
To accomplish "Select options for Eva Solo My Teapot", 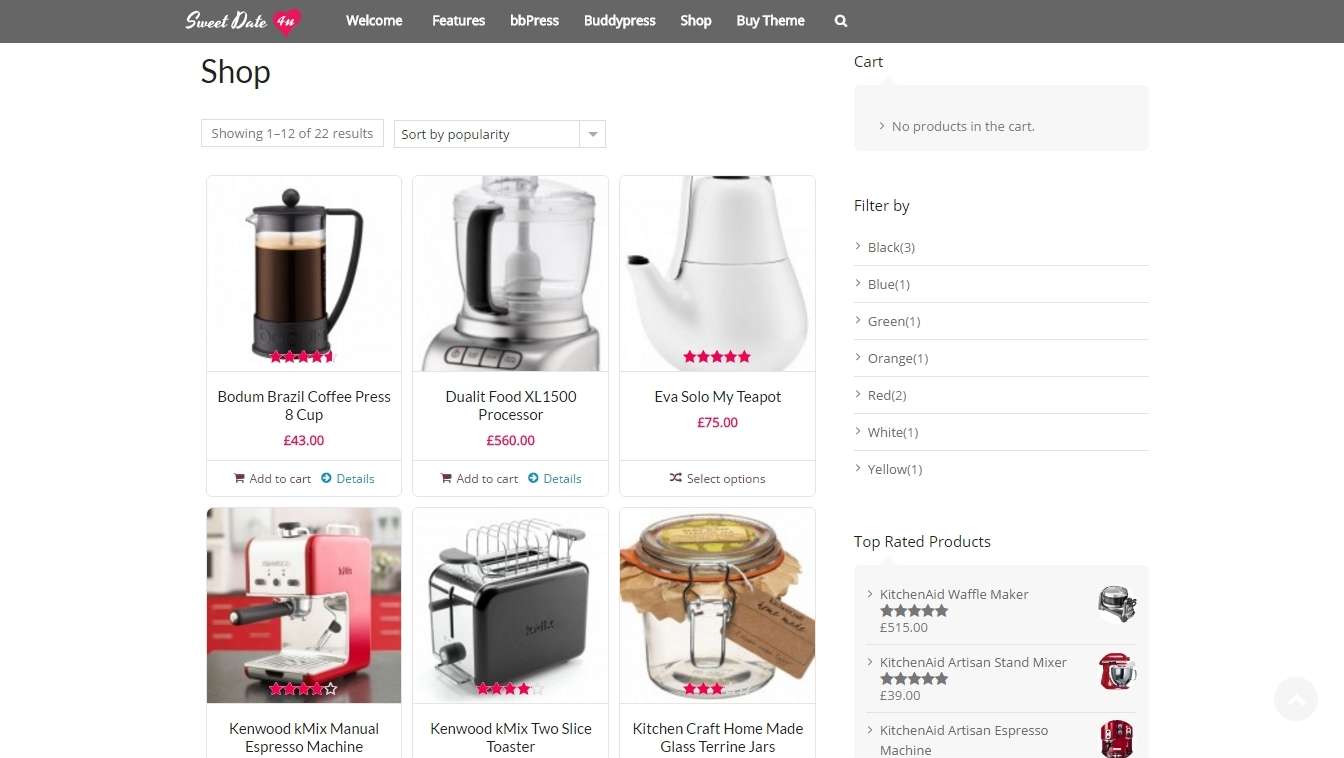I will point(717,478).
